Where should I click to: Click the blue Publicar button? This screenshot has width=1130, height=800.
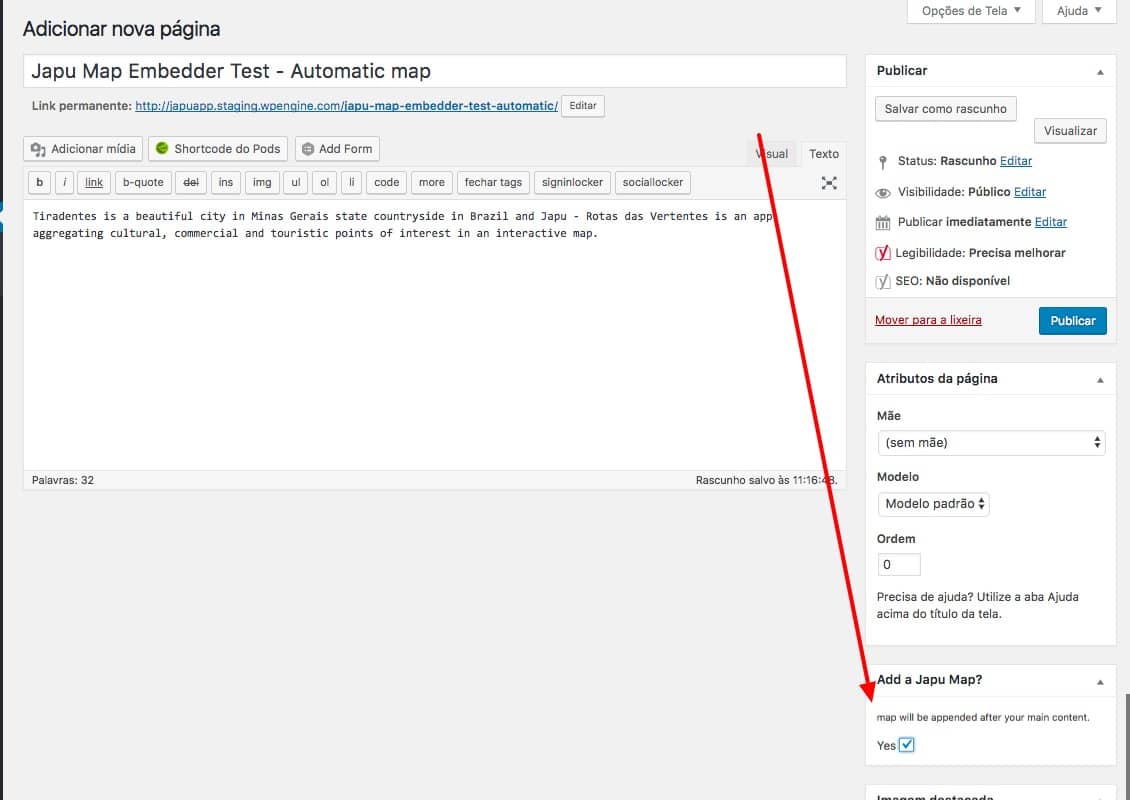click(x=1072, y=321)
